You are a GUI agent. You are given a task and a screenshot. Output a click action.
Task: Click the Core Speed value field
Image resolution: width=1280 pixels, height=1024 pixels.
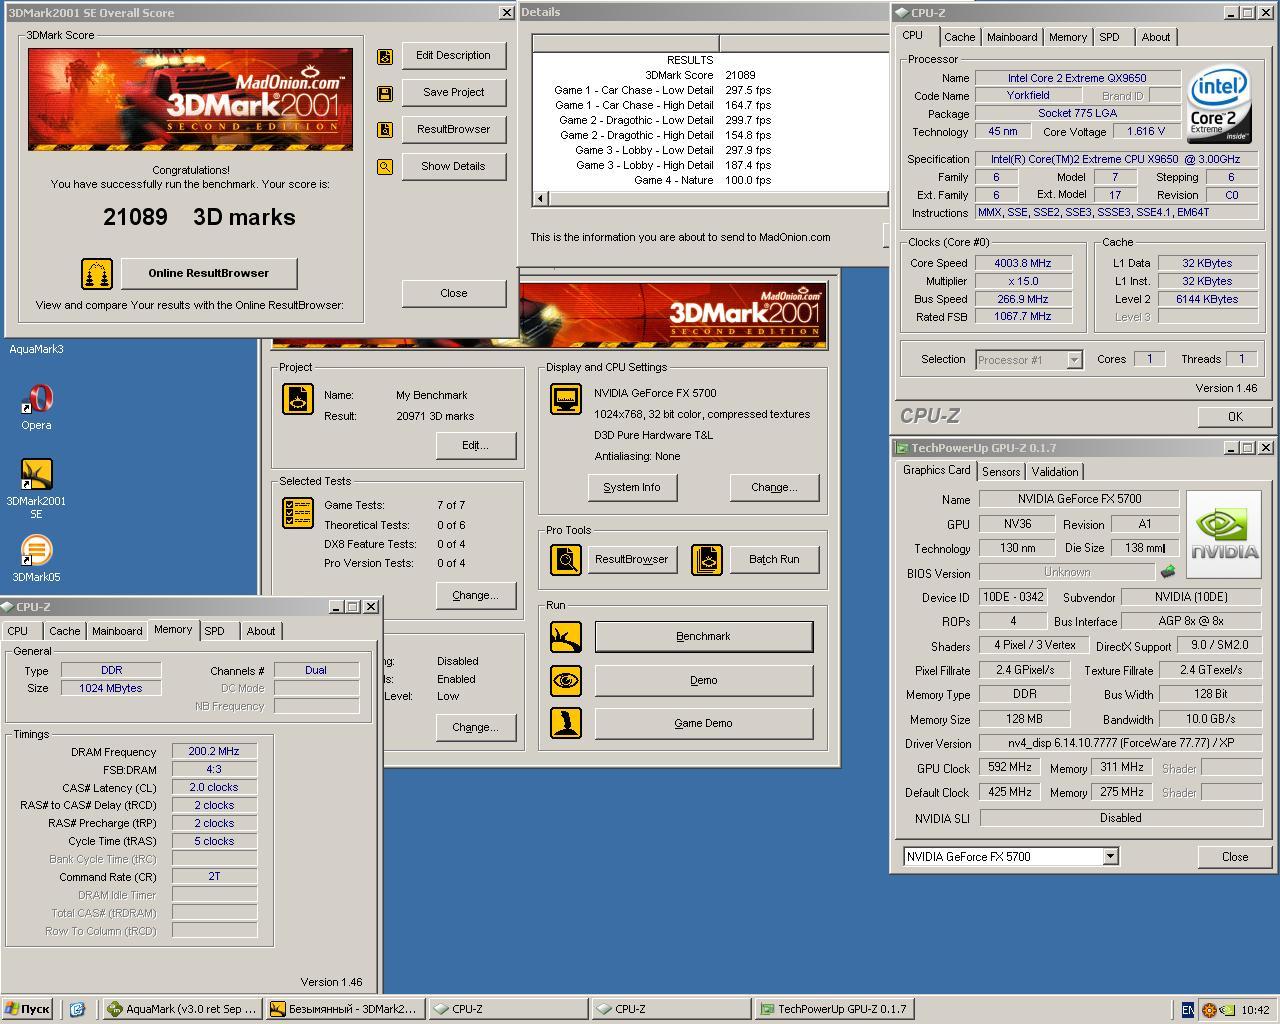pos(1023,264)
